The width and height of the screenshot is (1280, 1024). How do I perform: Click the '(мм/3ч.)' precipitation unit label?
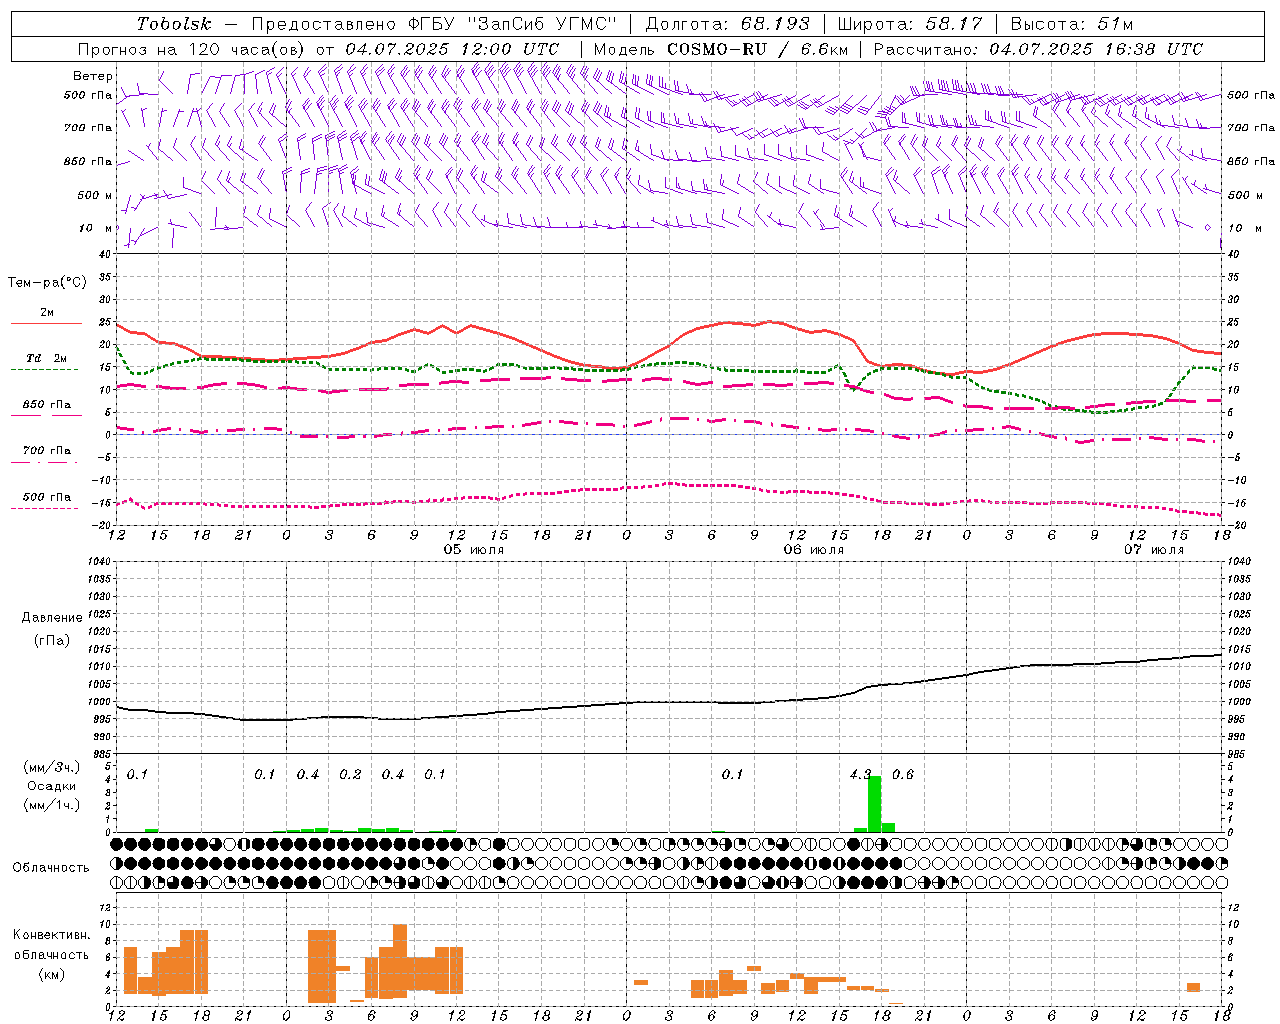[51, 767]
